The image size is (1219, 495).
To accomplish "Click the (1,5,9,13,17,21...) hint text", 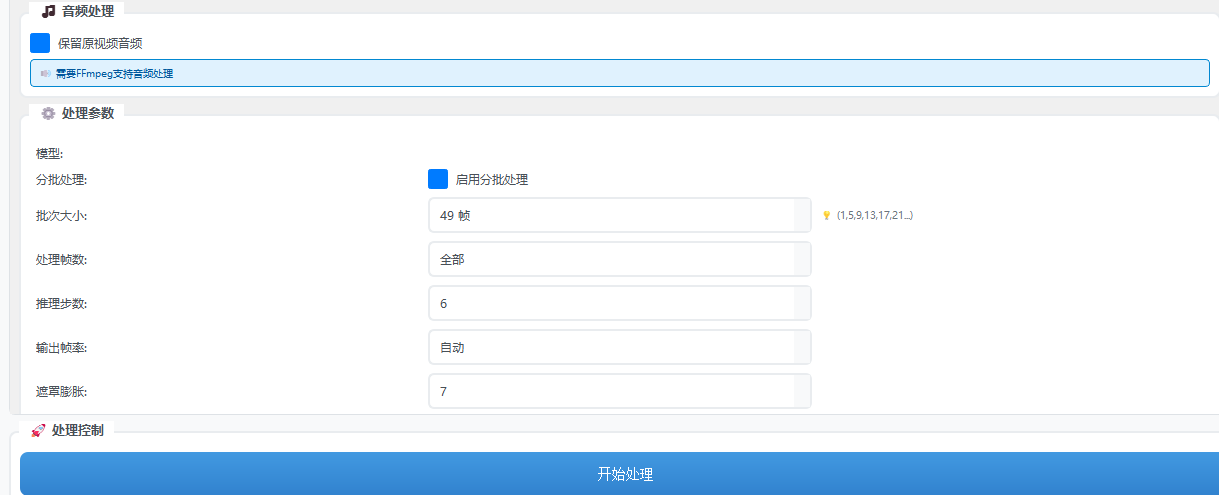I will tap(875, 215).
